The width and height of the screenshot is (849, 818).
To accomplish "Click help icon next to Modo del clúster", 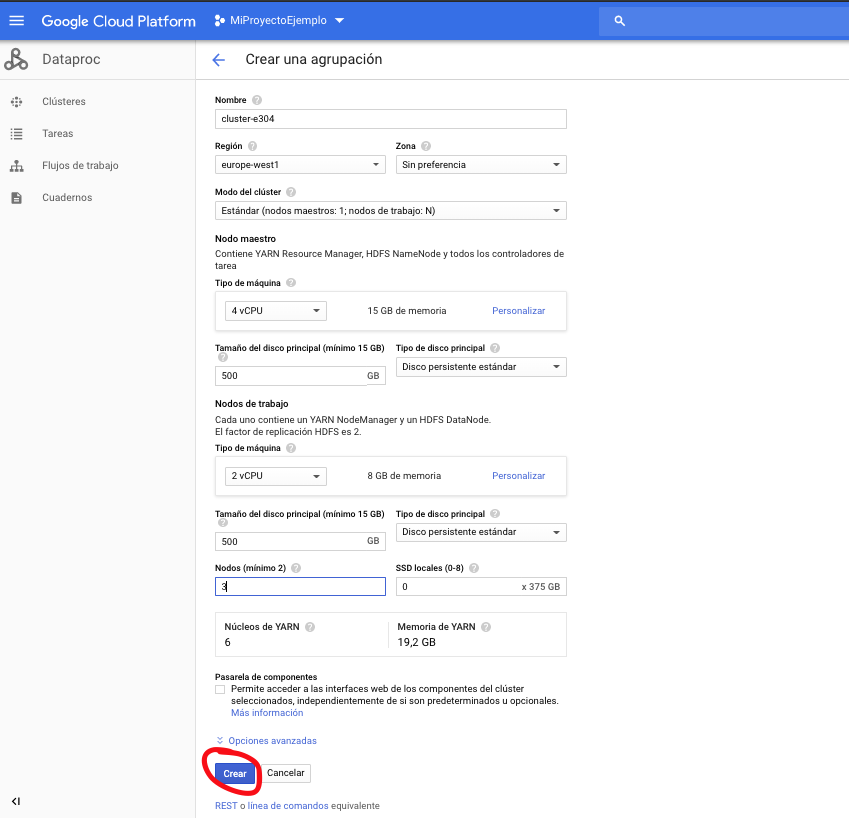I will point(291,192).
